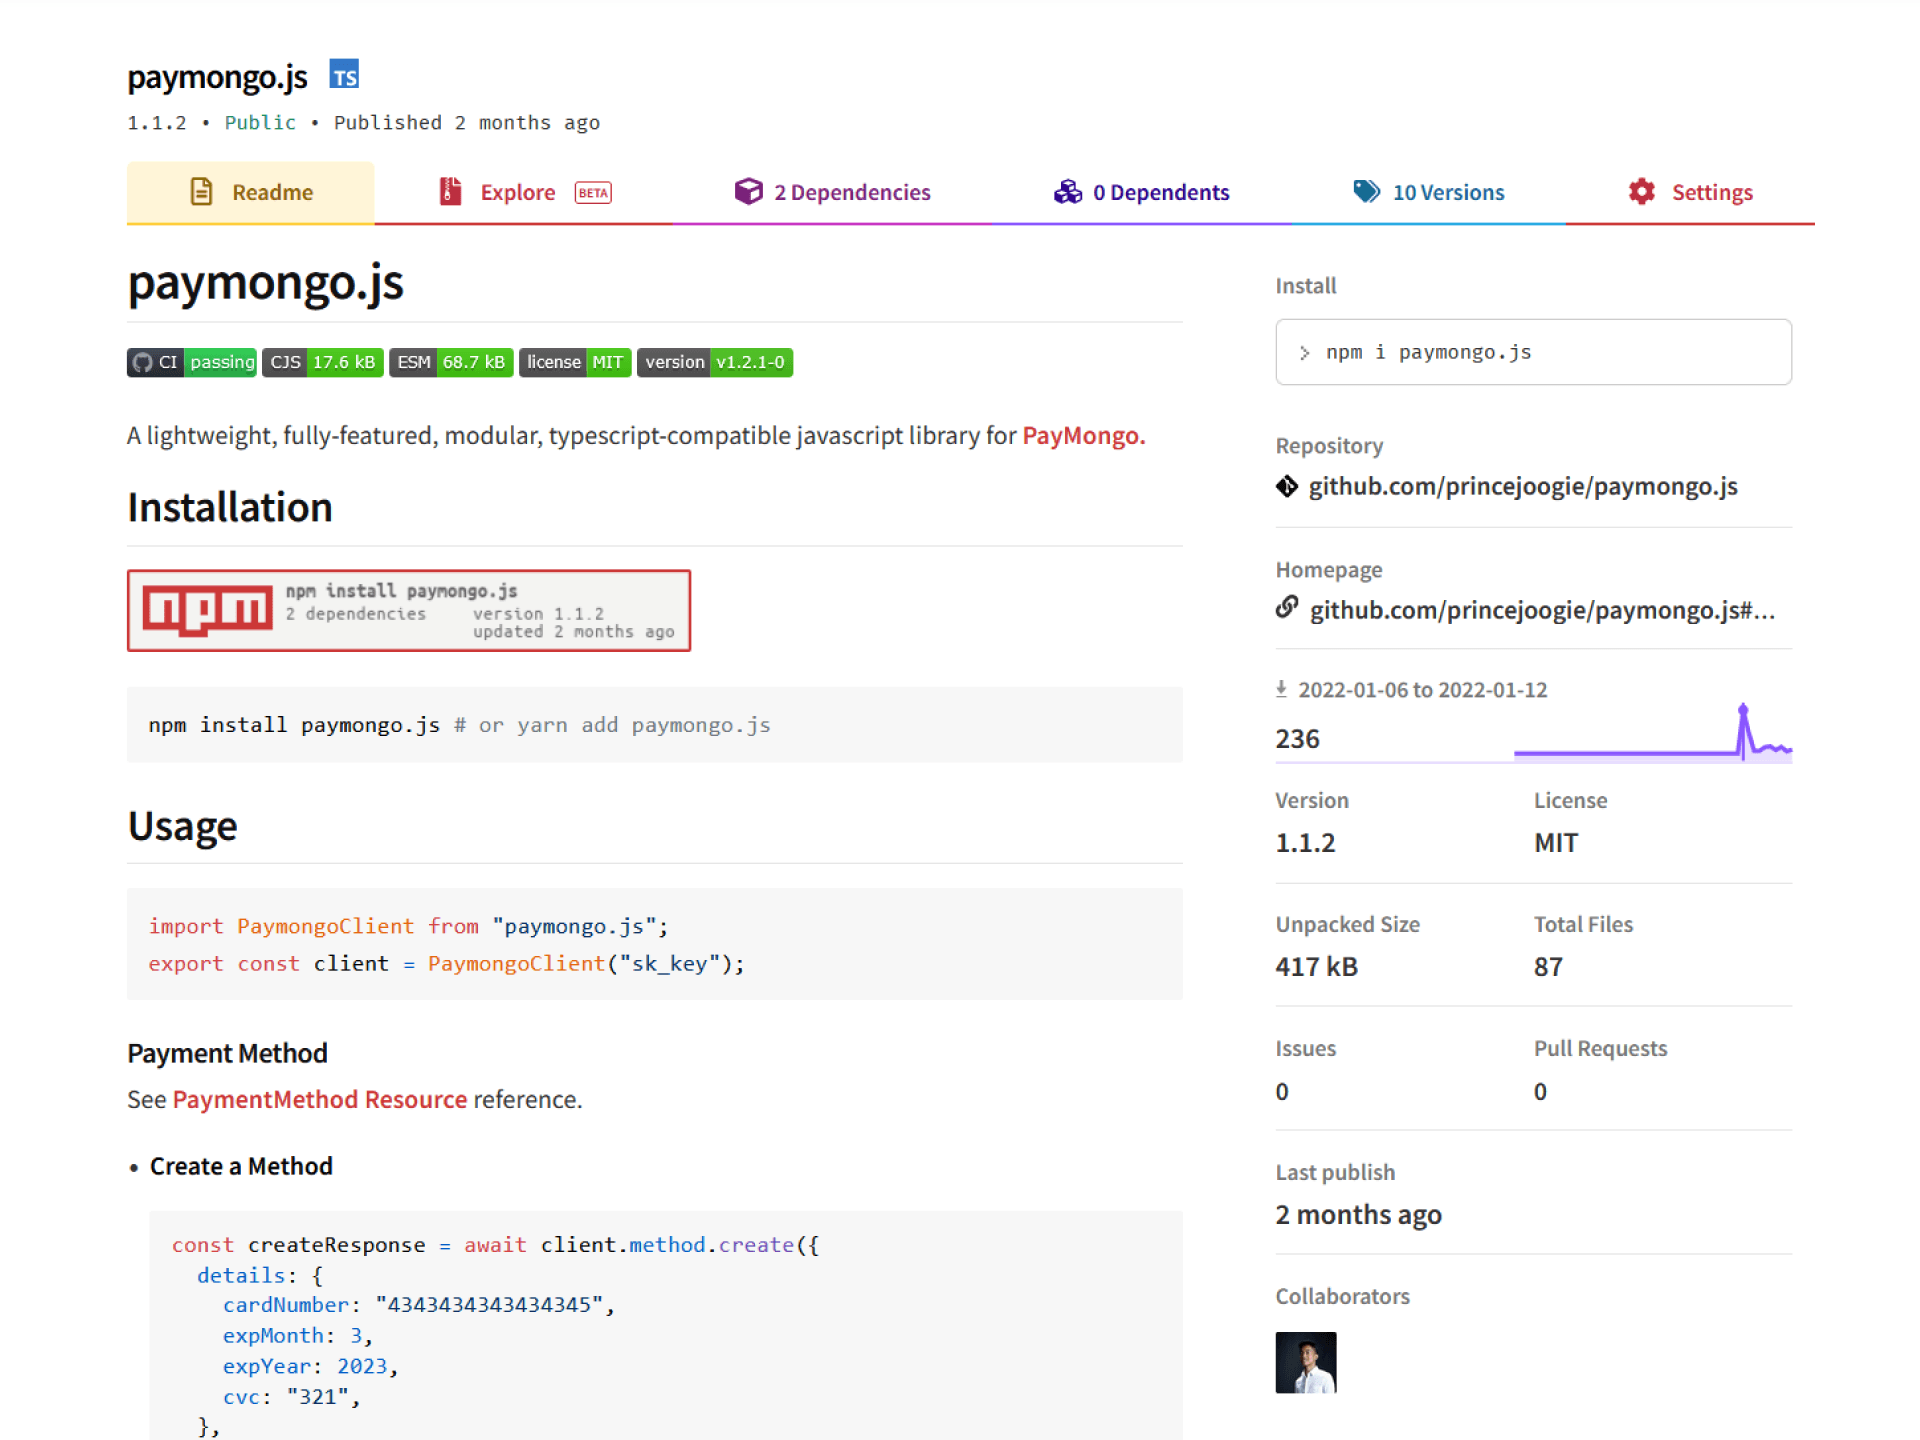Click the Dependents stacked-cubes icon

(x=1067, y=191)
